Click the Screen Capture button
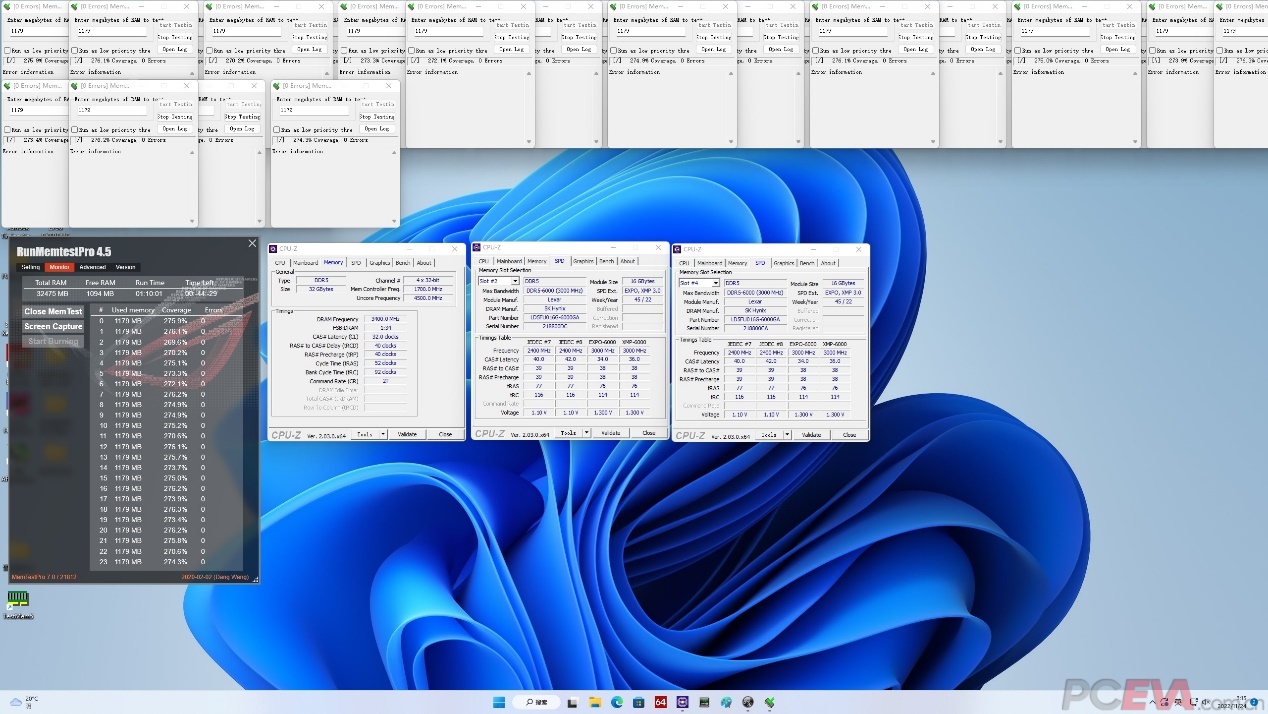 (54, 326)
